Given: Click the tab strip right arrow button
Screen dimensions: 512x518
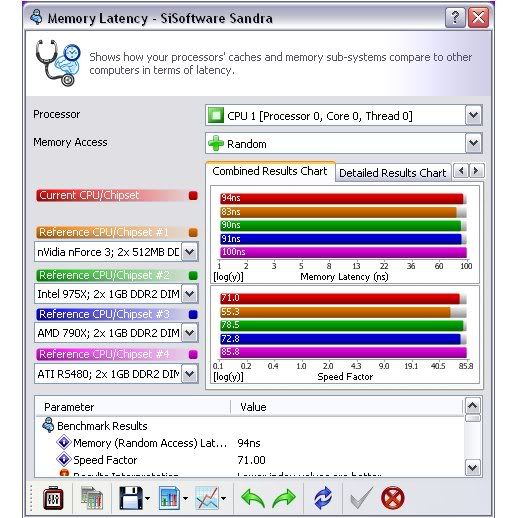Looking at the screenshot, I should pyautogui.click(x=476, y=171).
